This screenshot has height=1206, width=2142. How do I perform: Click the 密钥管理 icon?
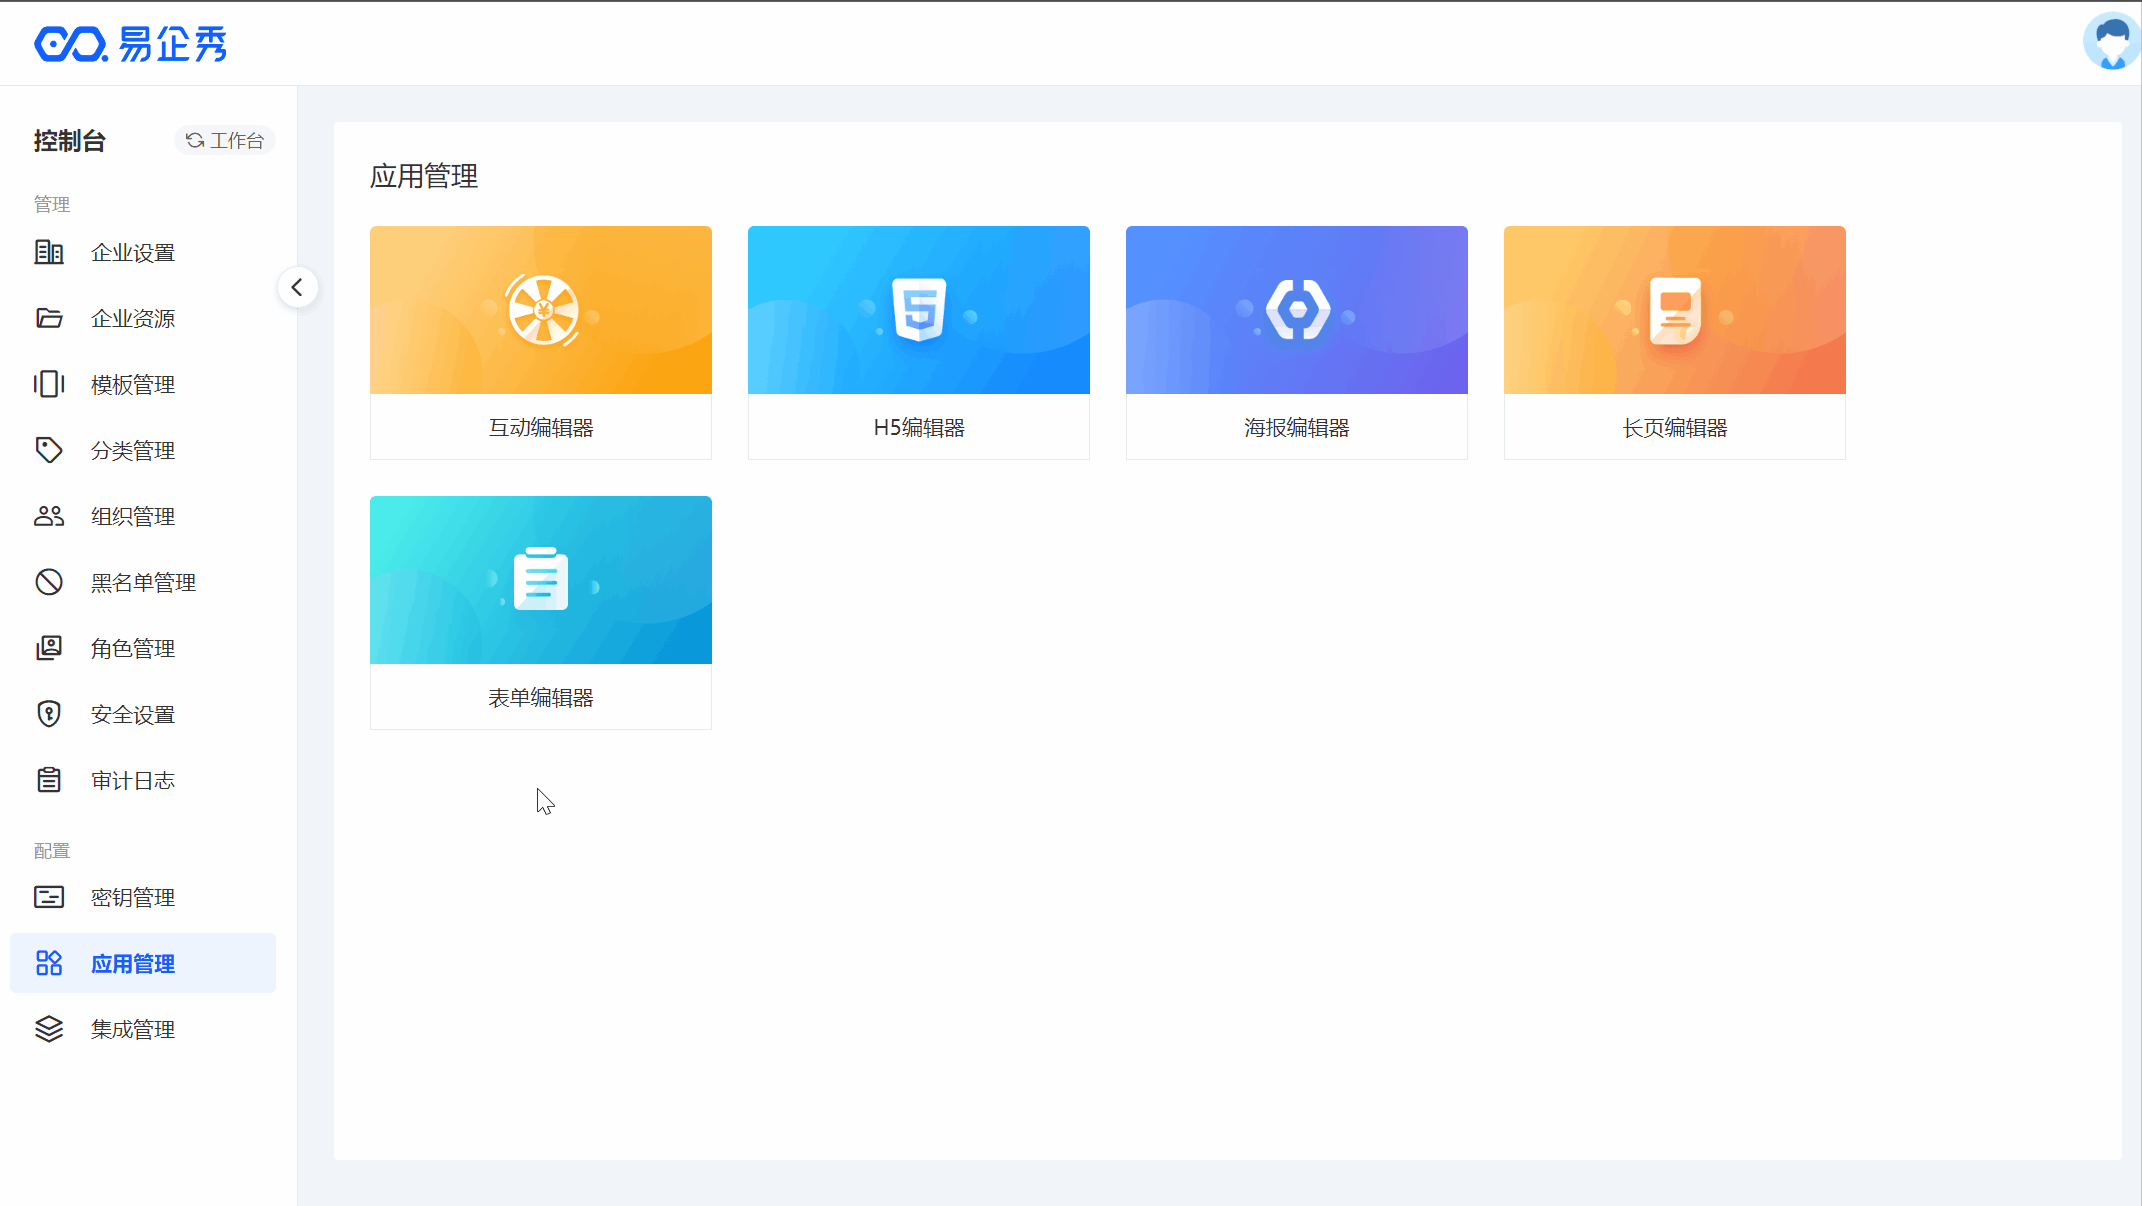(49, 897)
